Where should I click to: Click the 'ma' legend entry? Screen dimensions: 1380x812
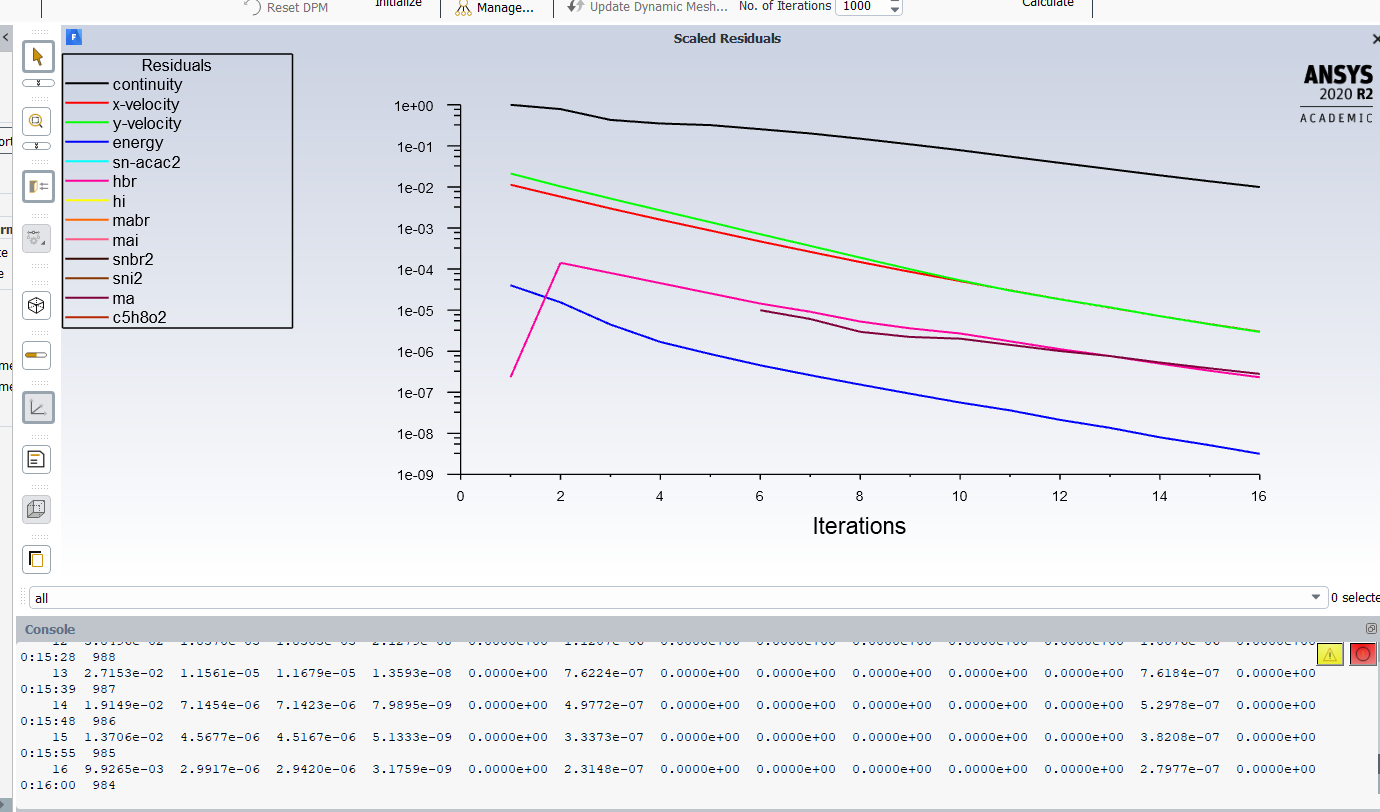click(x=124, y=298)
